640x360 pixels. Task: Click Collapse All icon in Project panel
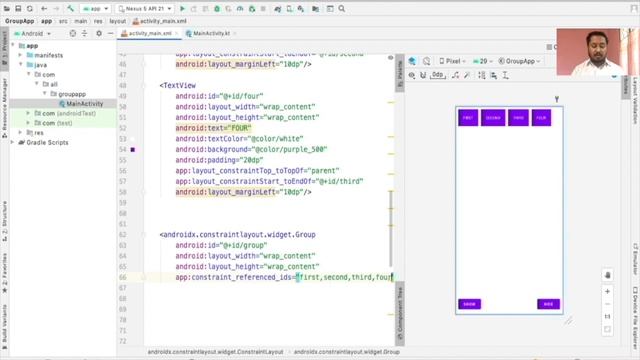click(84, 33)
